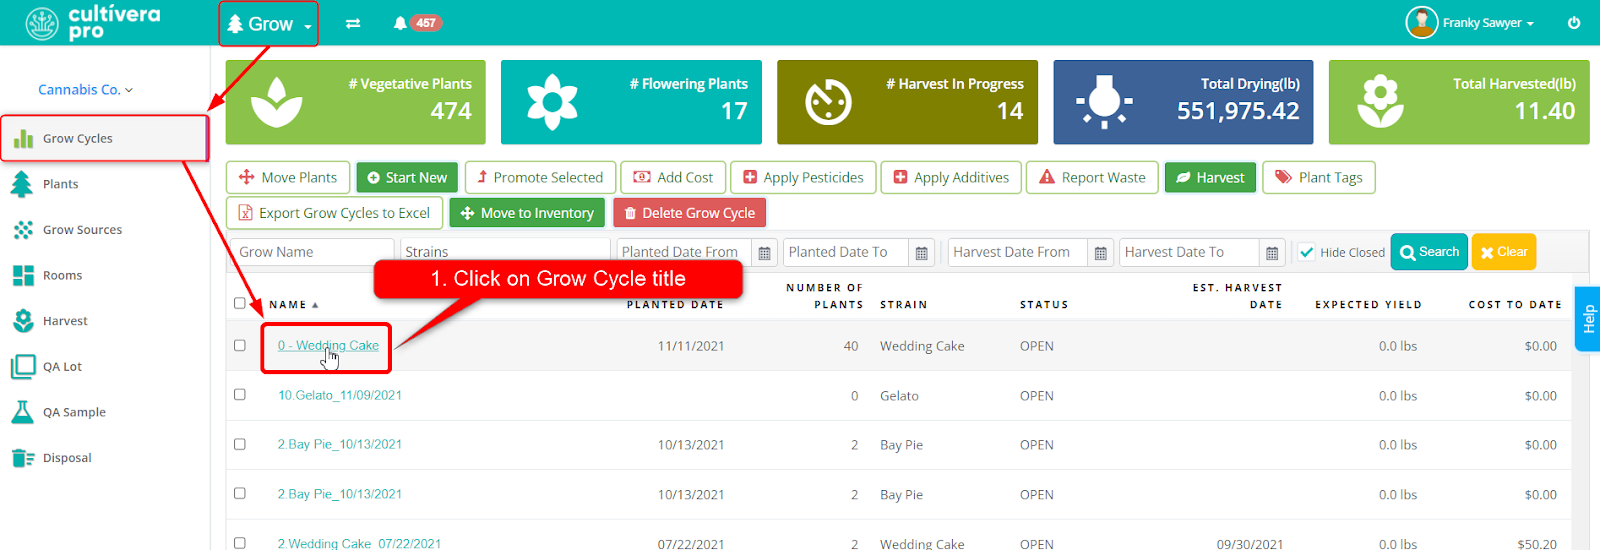Image resolution: width=1600 pixels, height=550 pixels.
Task: Click Harvest In Progress clock icon
Action: point(828,102)
